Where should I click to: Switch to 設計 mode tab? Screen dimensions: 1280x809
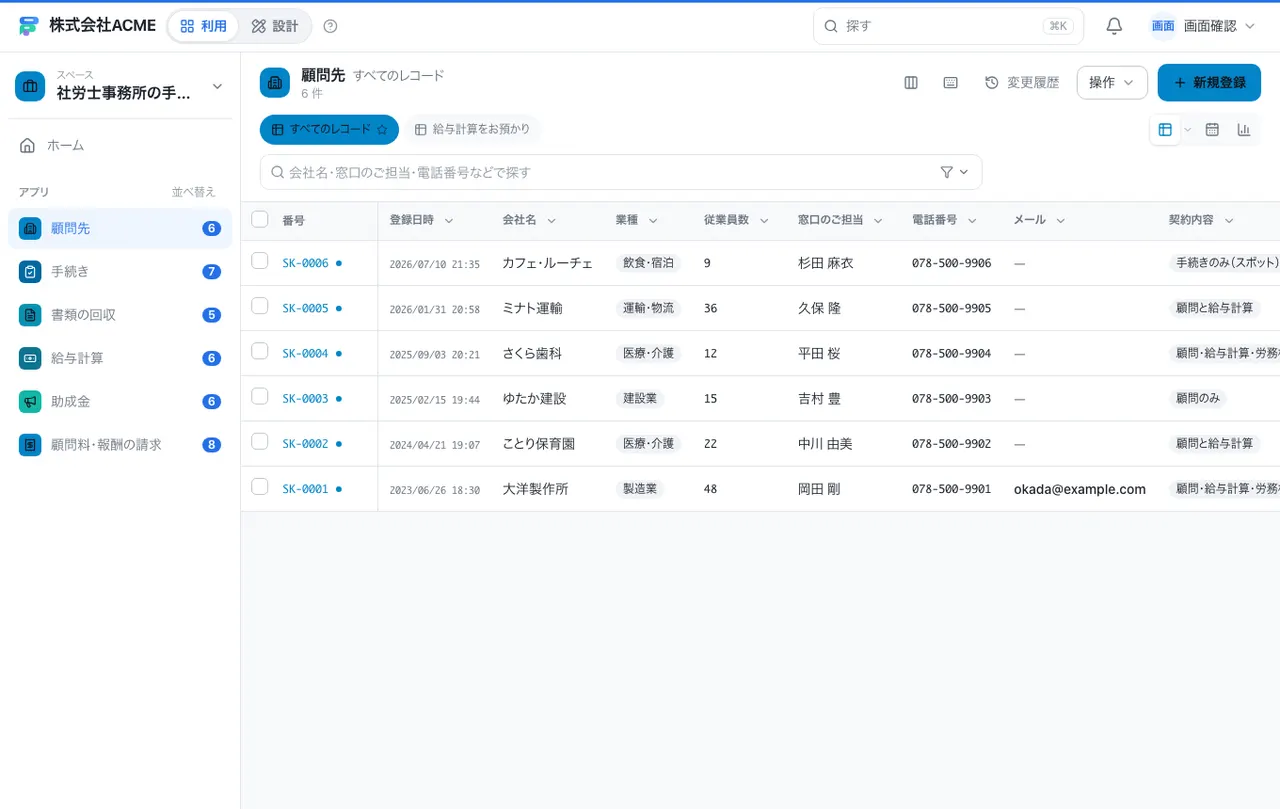click(x=275, y=26)
